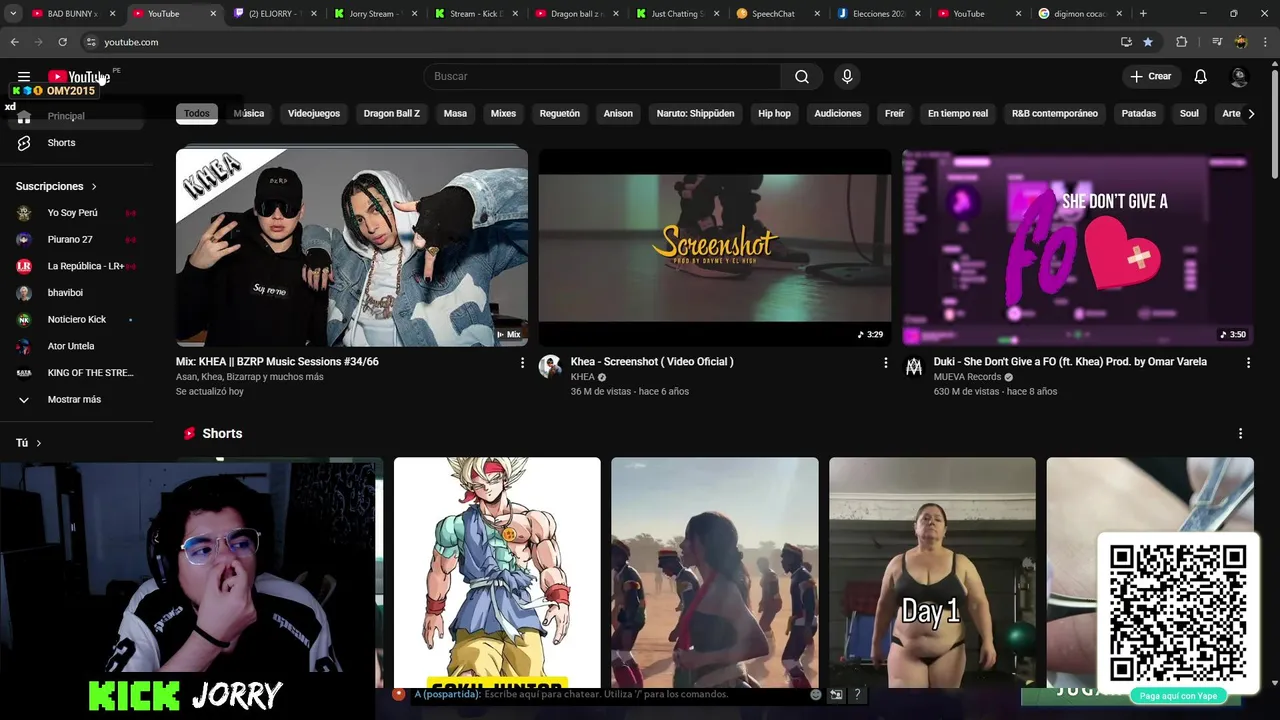Image resolution: width=1280 pixels, height=720 pixels.
Task: Select the Freír chip
Action: click(x=894, y=114)
